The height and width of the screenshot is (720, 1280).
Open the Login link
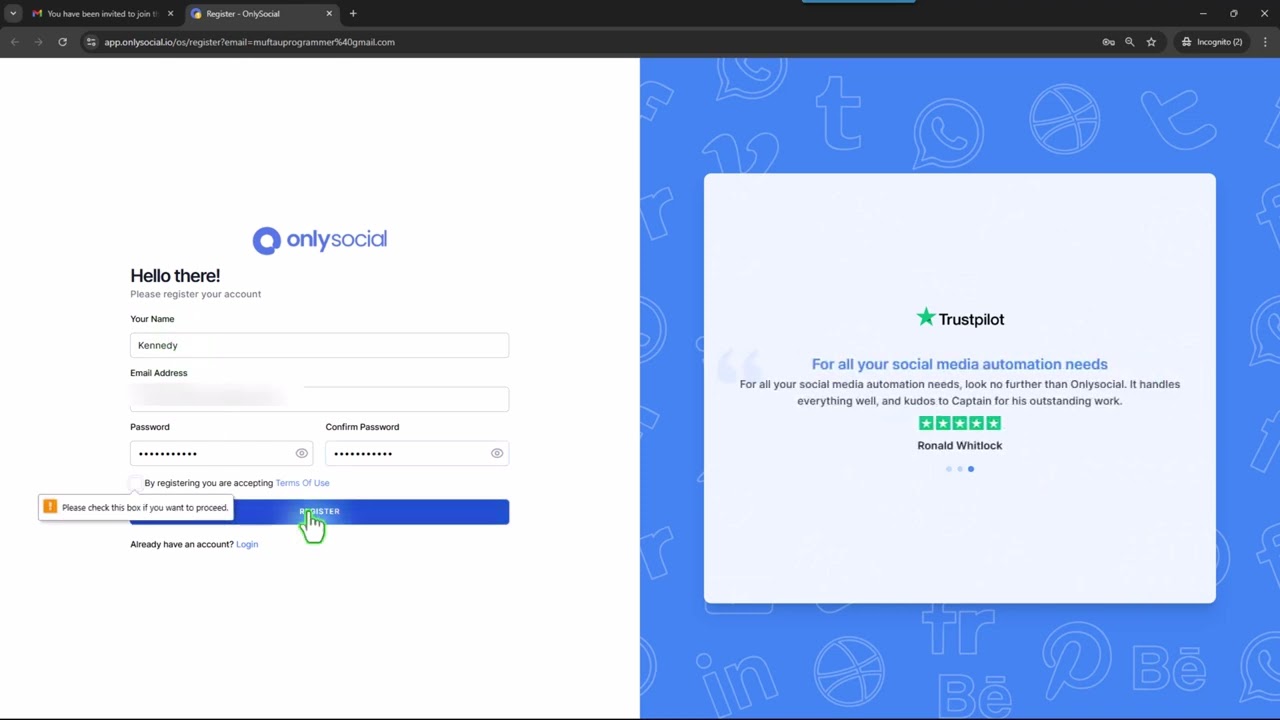click(x=247, y=544)
